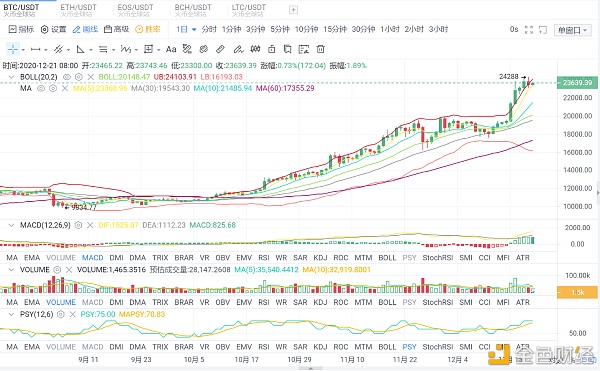Switch chart to 分时 timeframe
This screenshot has width=600, height=371.
(209, 29)
